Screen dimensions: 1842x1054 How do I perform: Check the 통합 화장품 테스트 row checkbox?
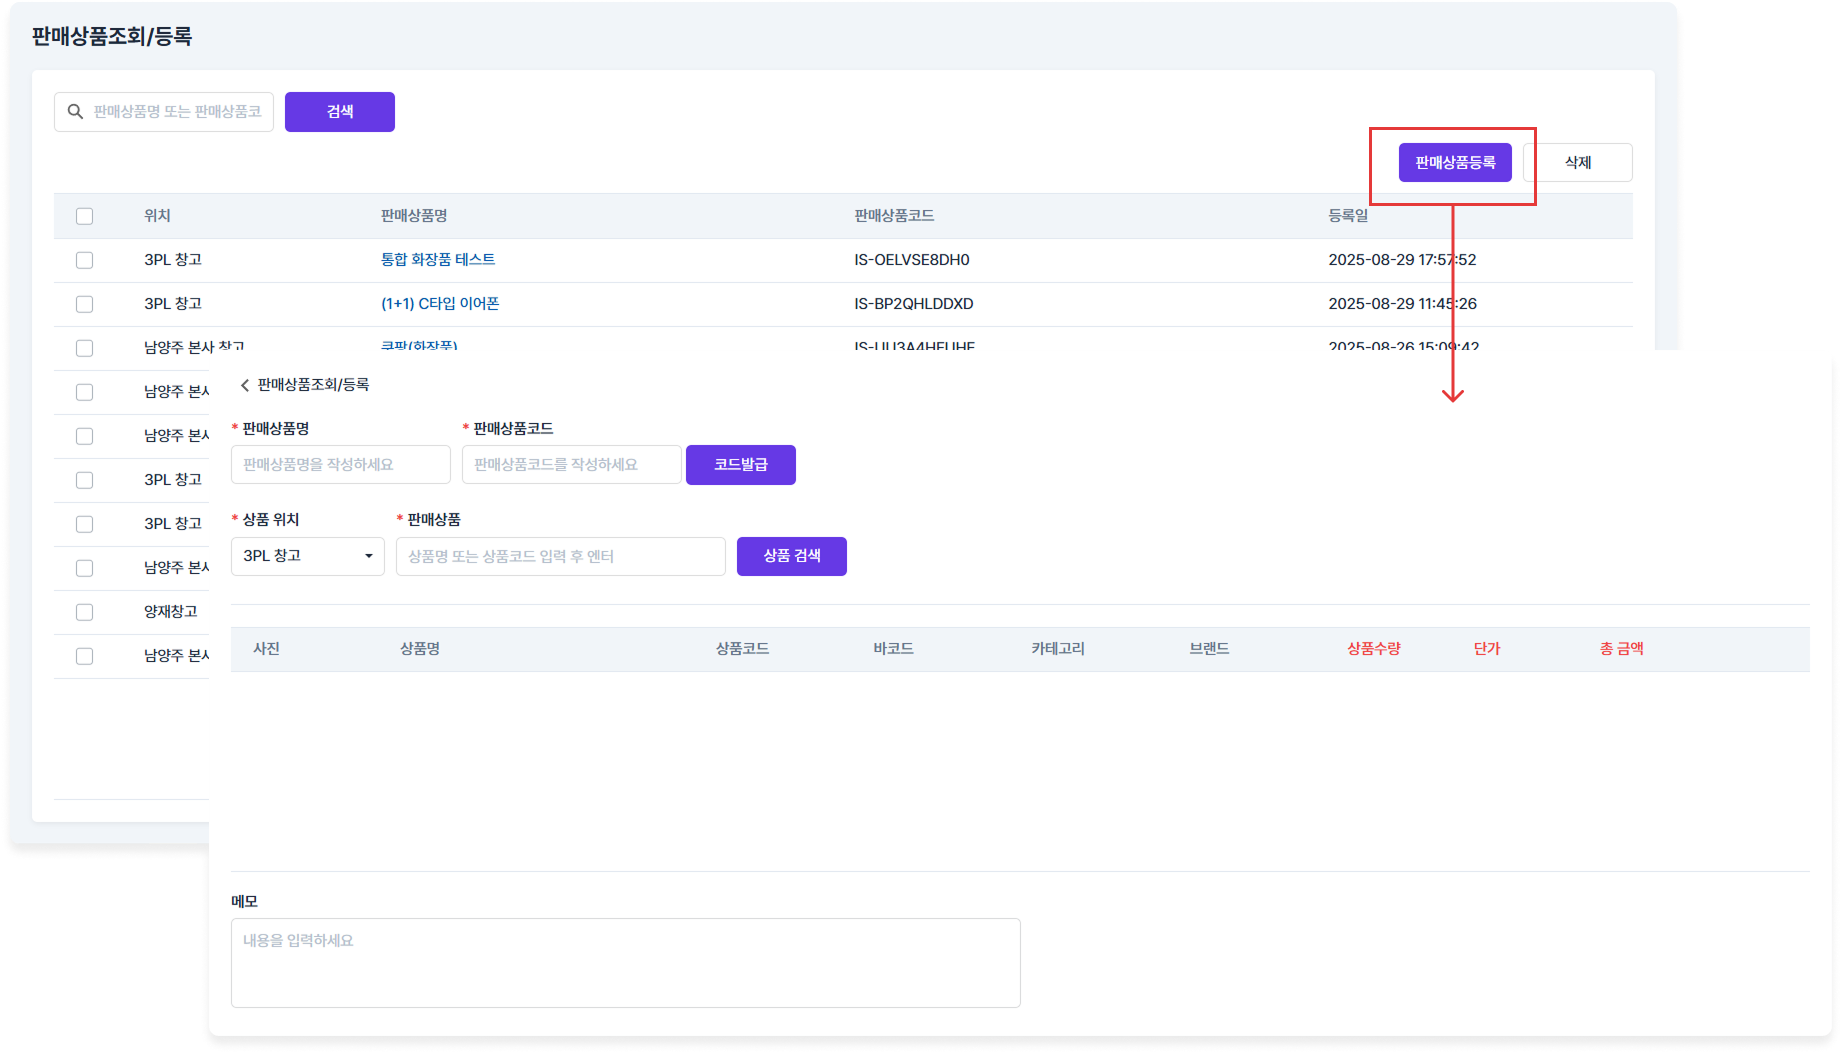[x=85, y=260]
